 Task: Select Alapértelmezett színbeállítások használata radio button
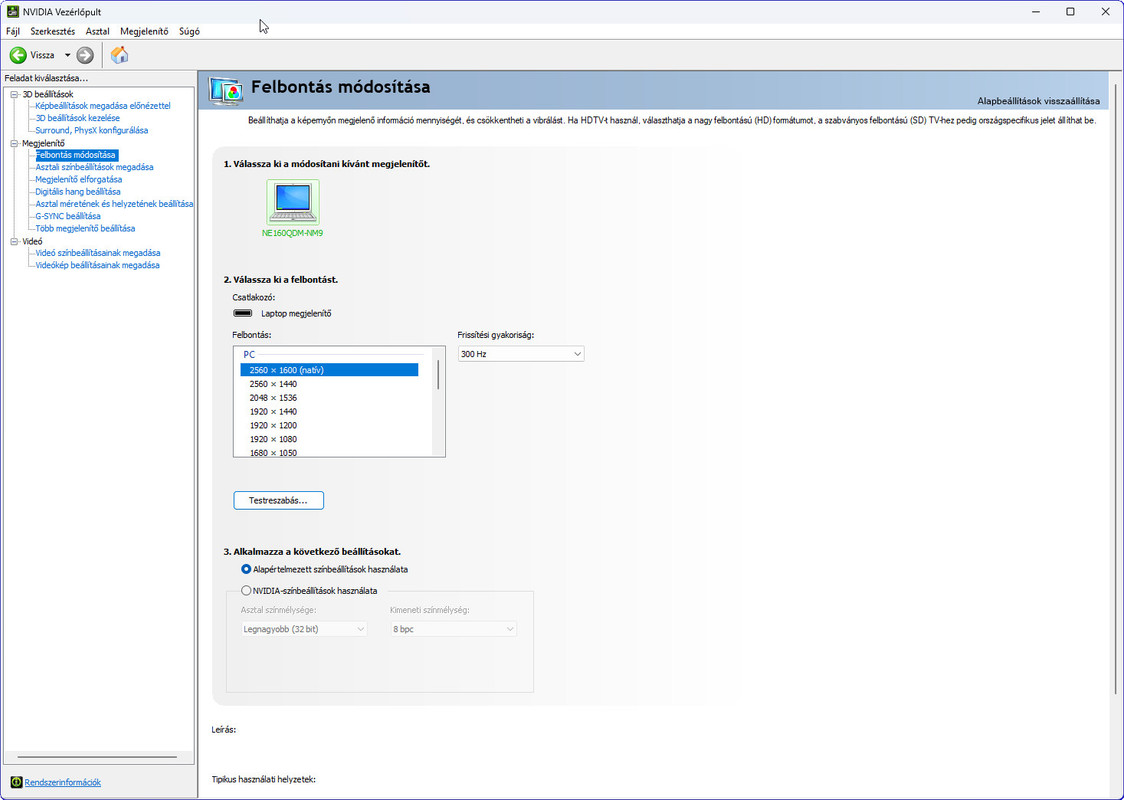point(246,569)
